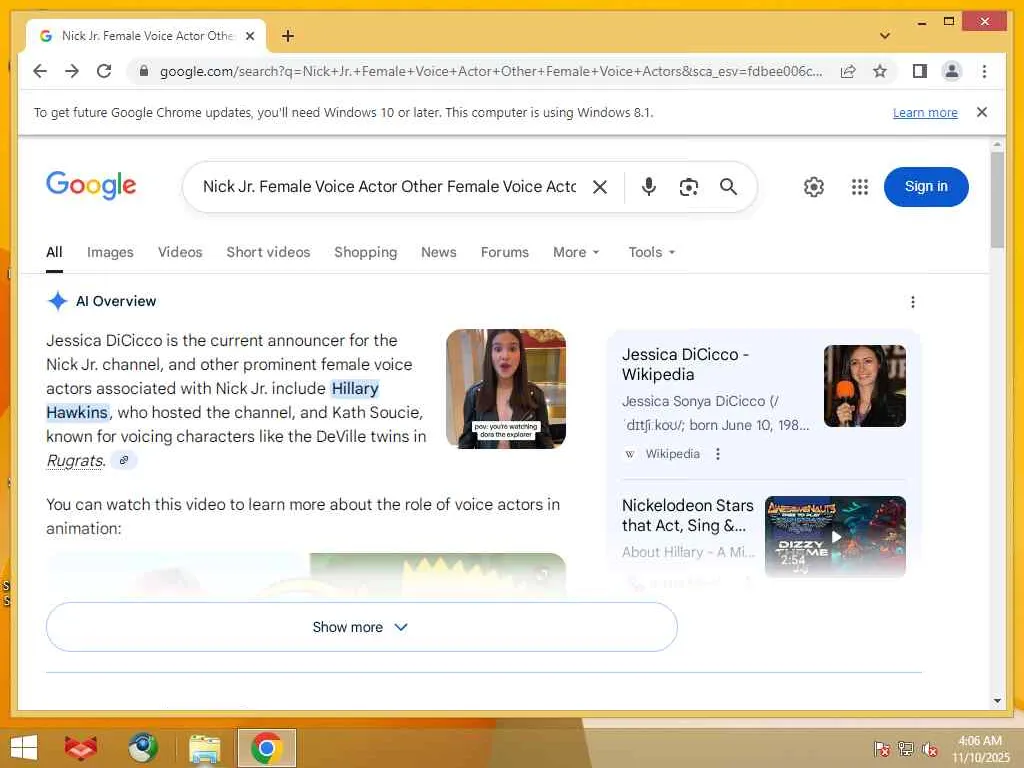
Task: Open the Action Center flag tray icon
Action: point(882,749)
